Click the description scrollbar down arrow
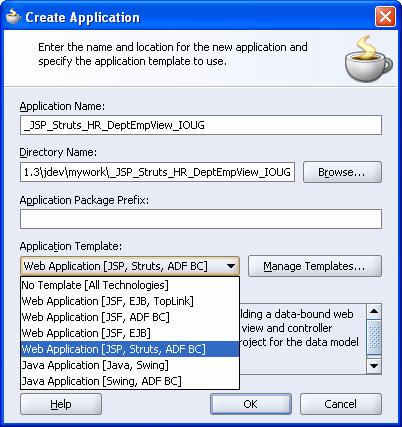 pyautogui.click(x=374, y=366)
